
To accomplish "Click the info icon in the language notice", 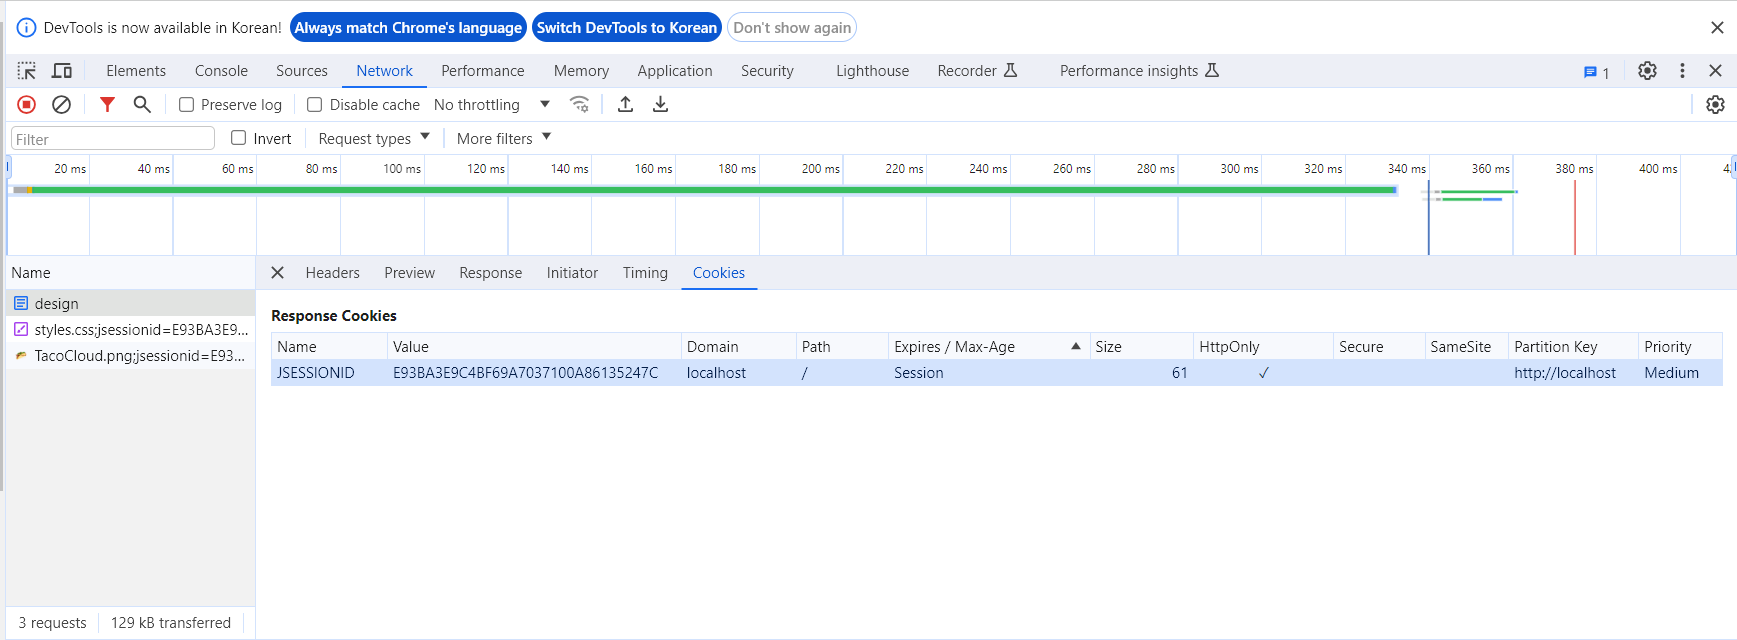I will (27, 28).
